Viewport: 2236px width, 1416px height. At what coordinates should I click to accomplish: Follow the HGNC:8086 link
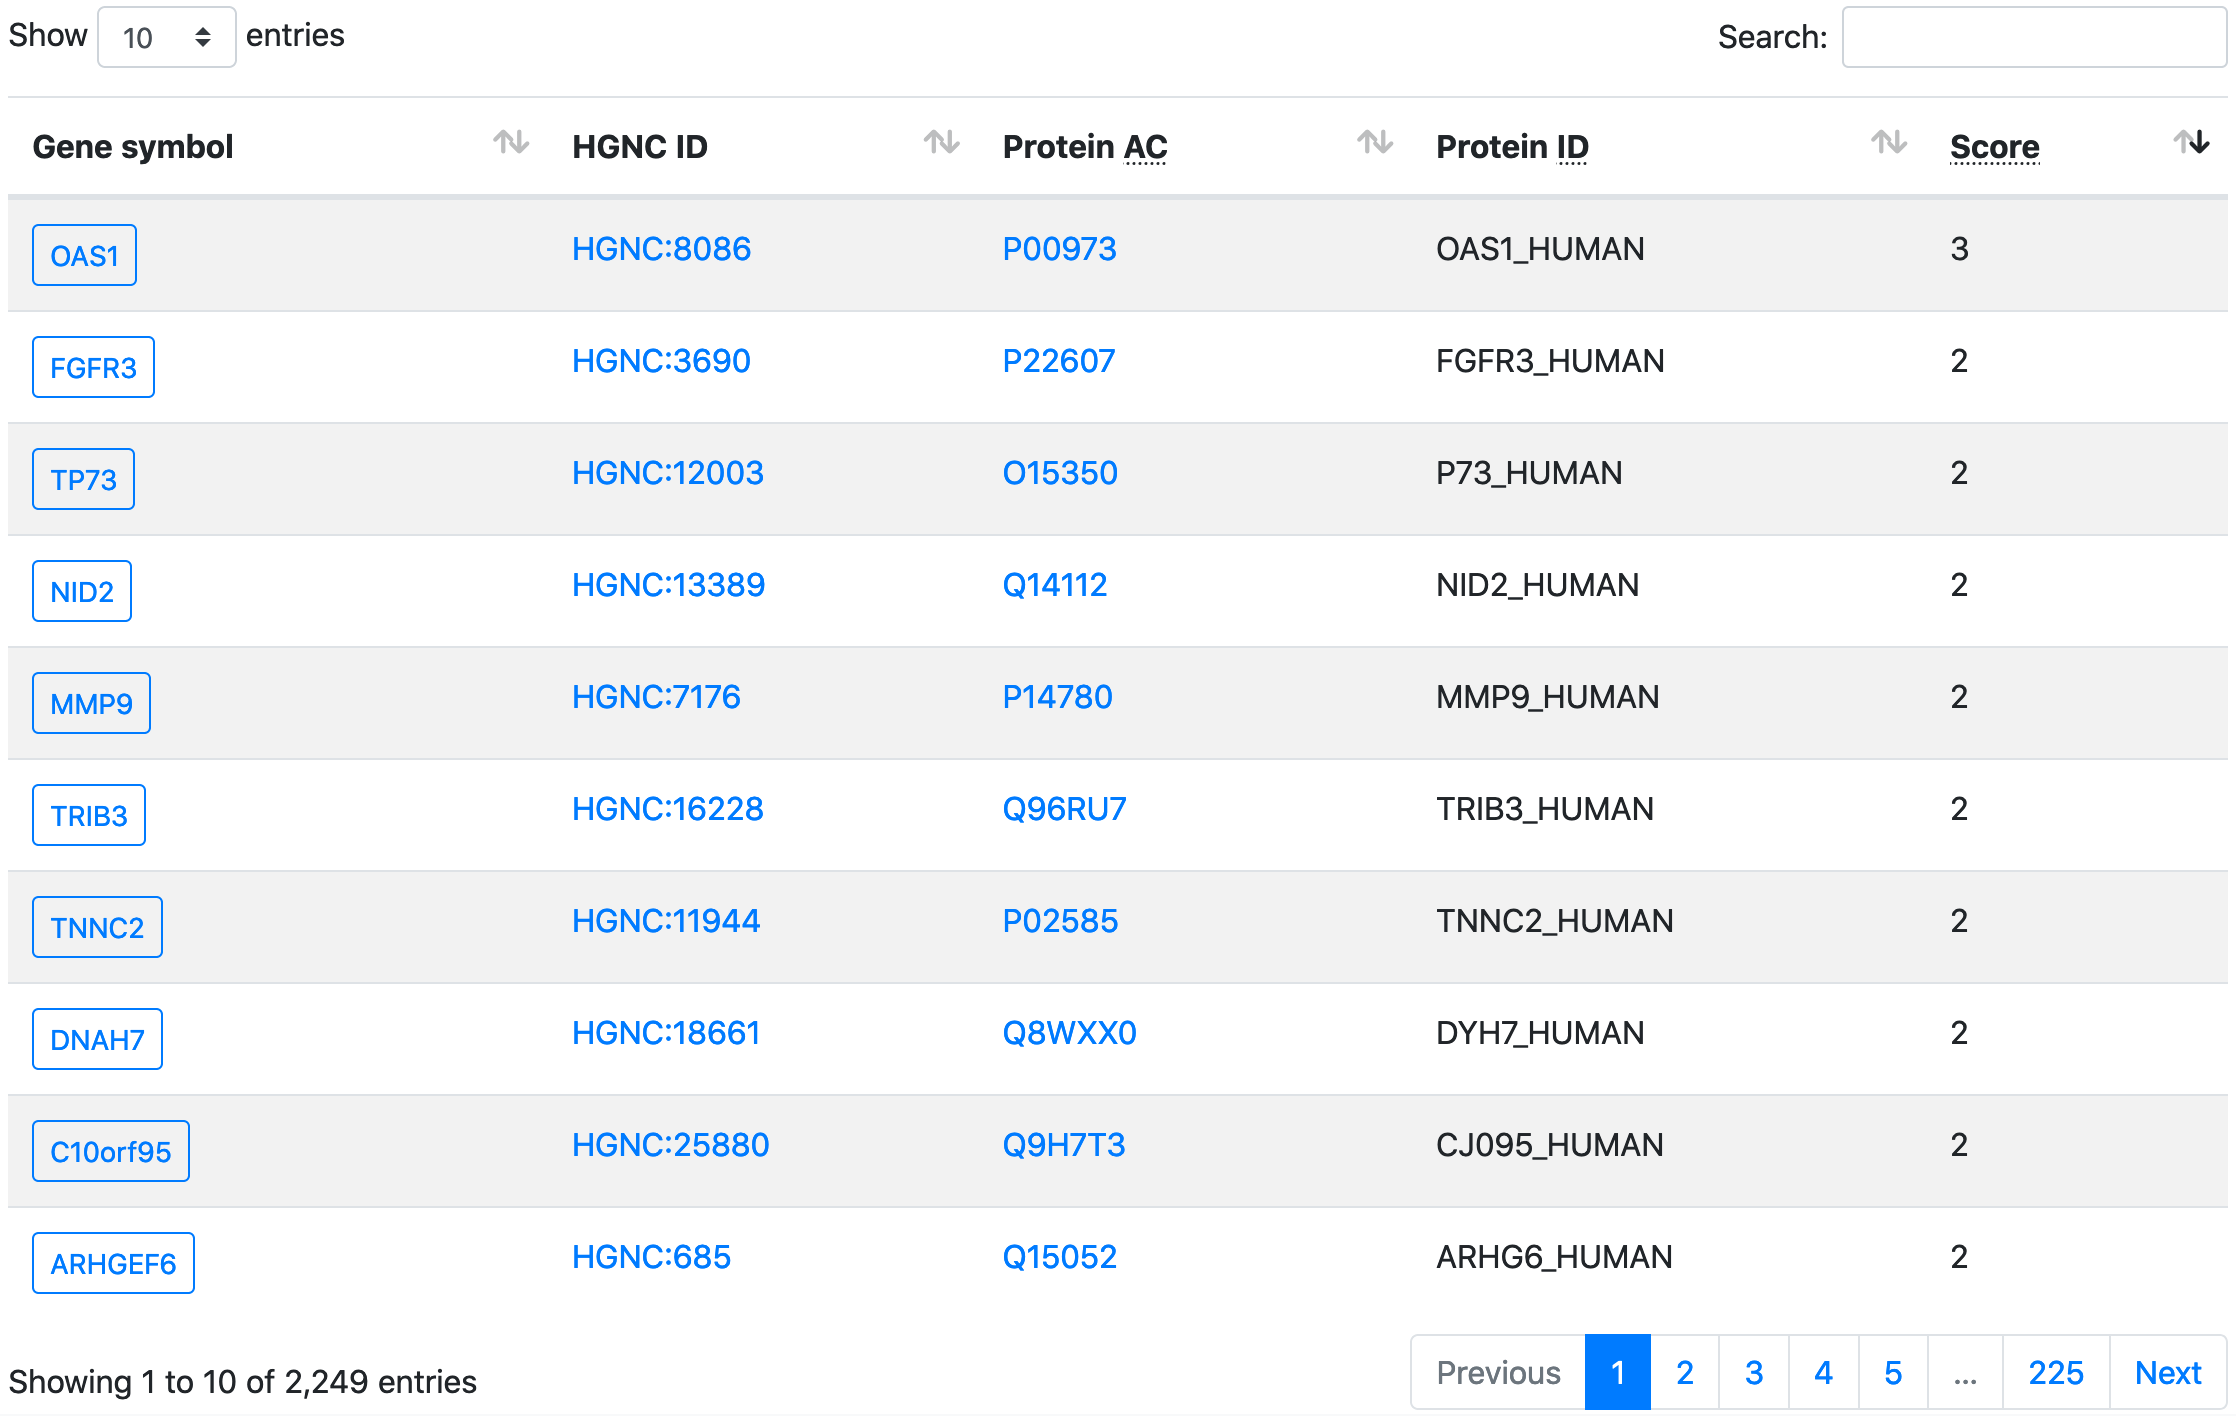[661, 249]
